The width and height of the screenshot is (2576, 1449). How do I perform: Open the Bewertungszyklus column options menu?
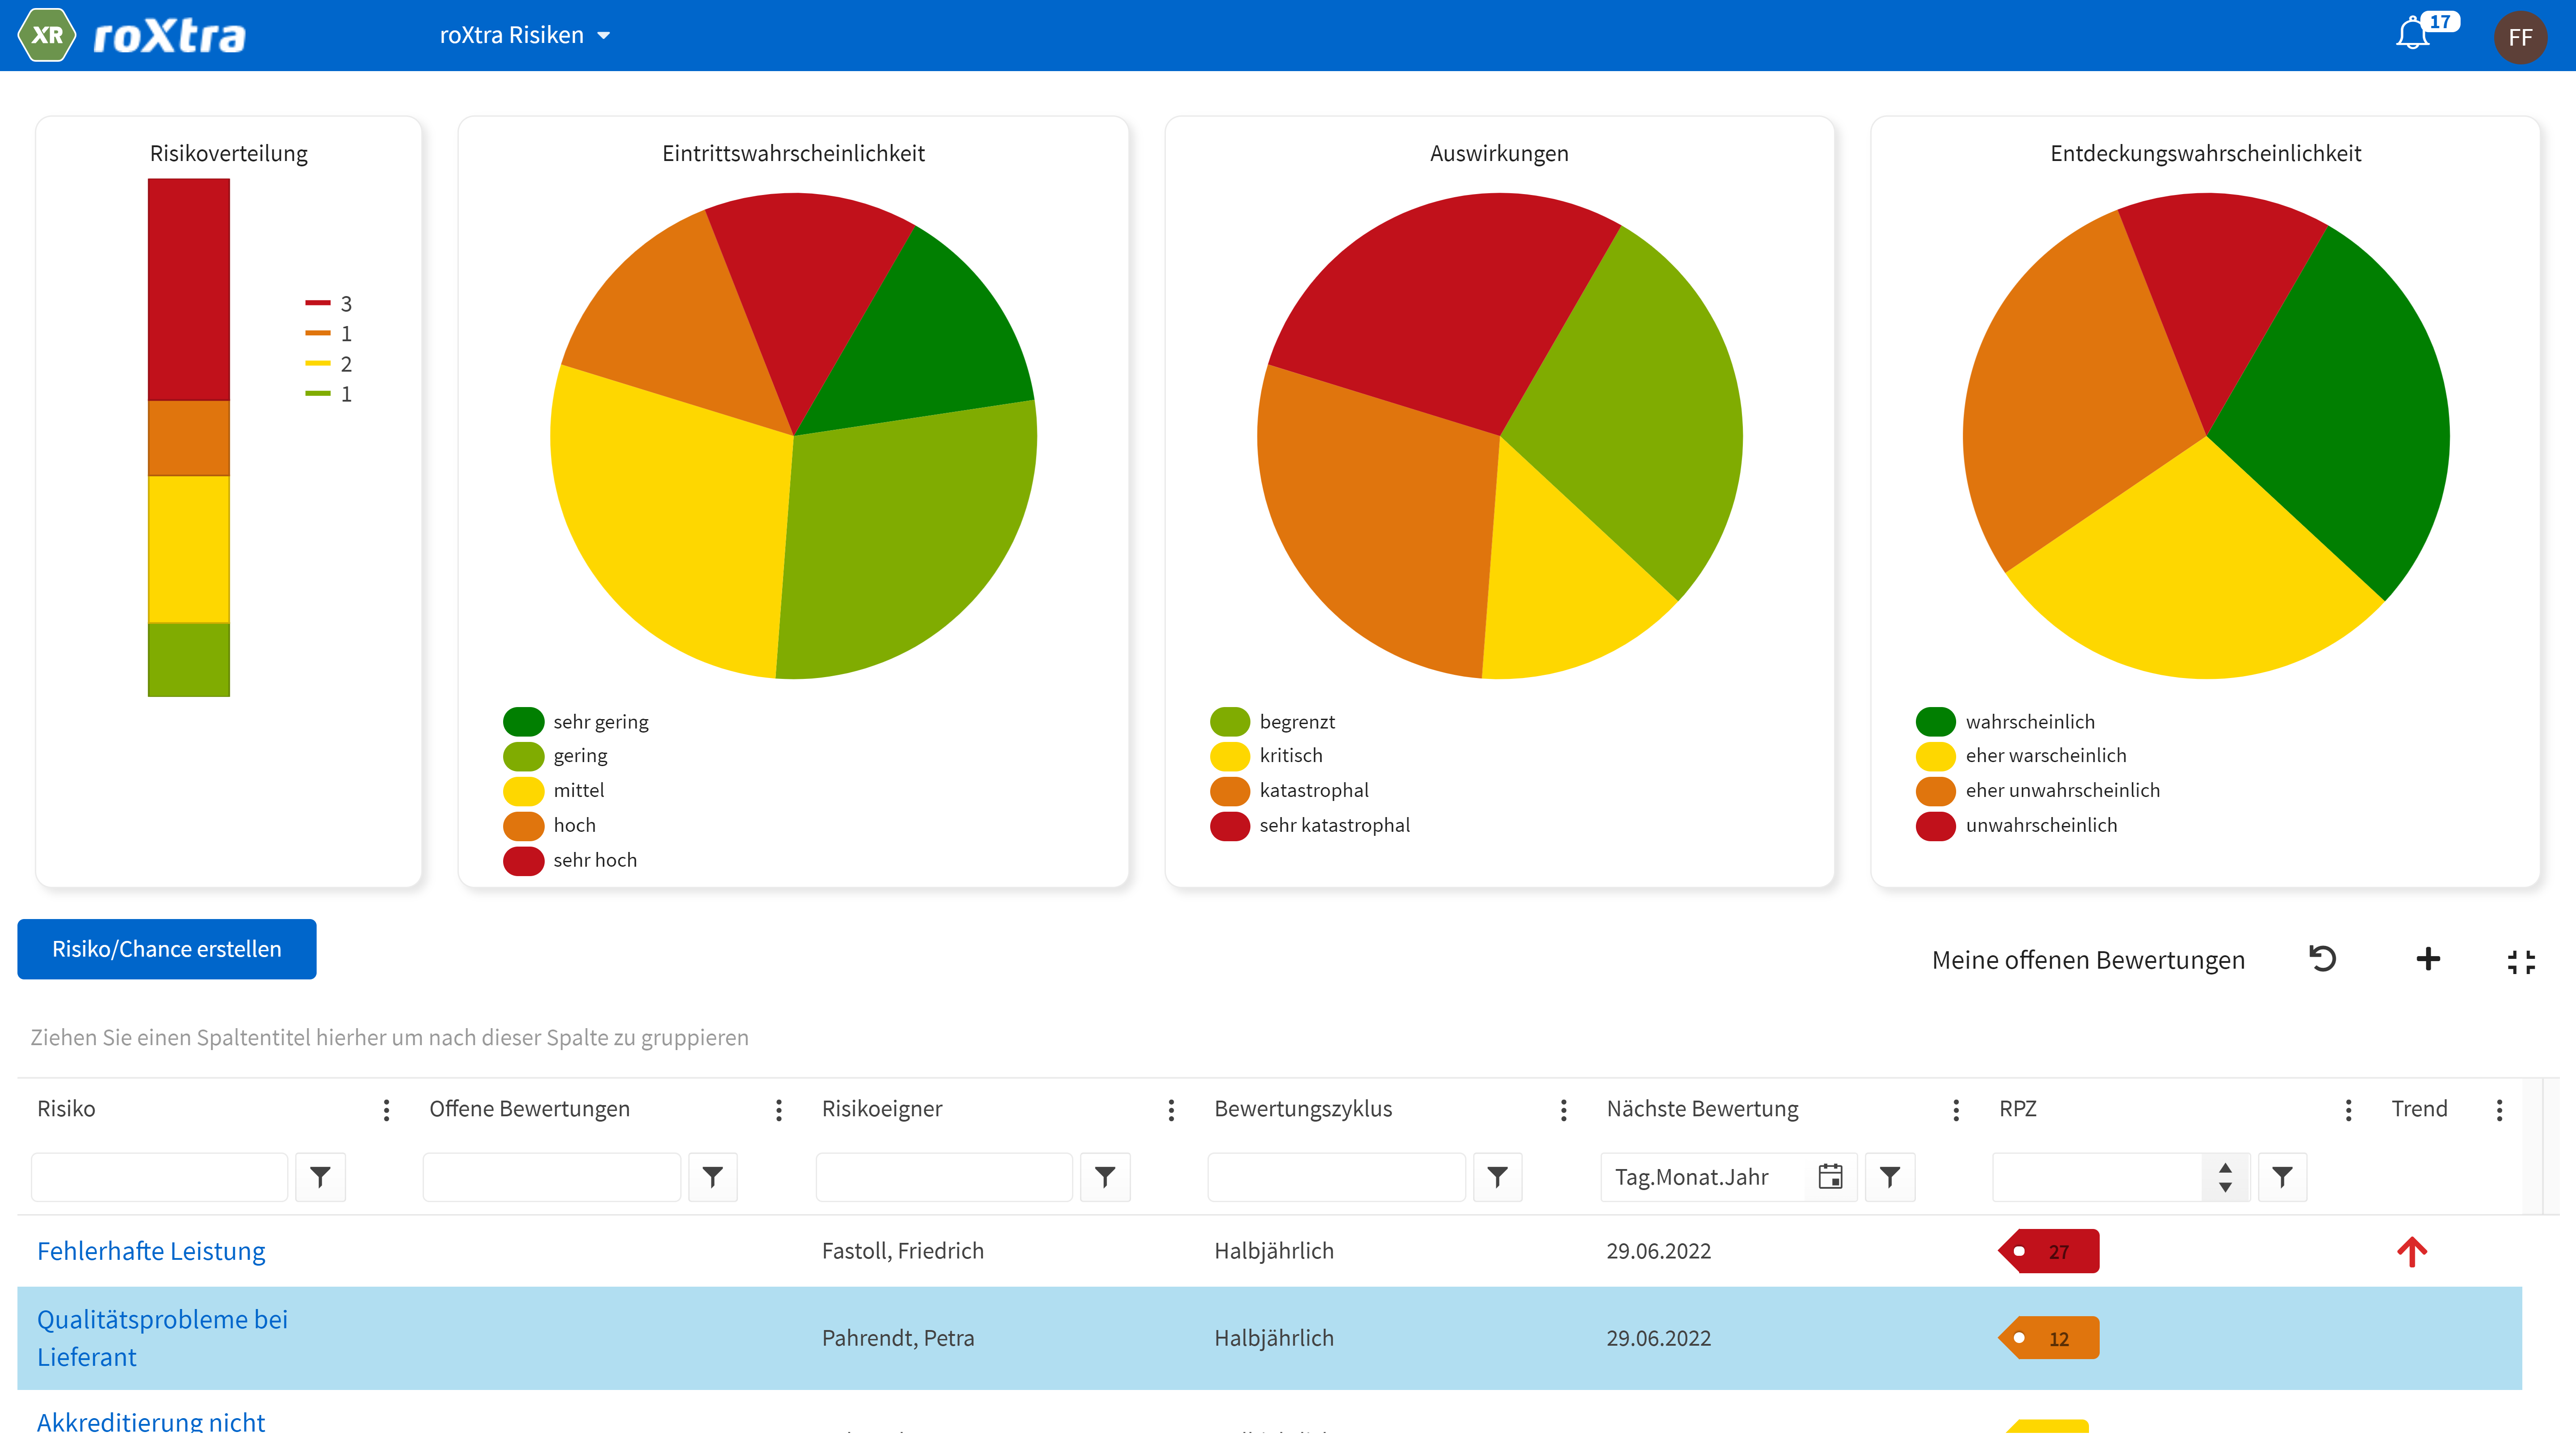[x=1564, y=1109]
